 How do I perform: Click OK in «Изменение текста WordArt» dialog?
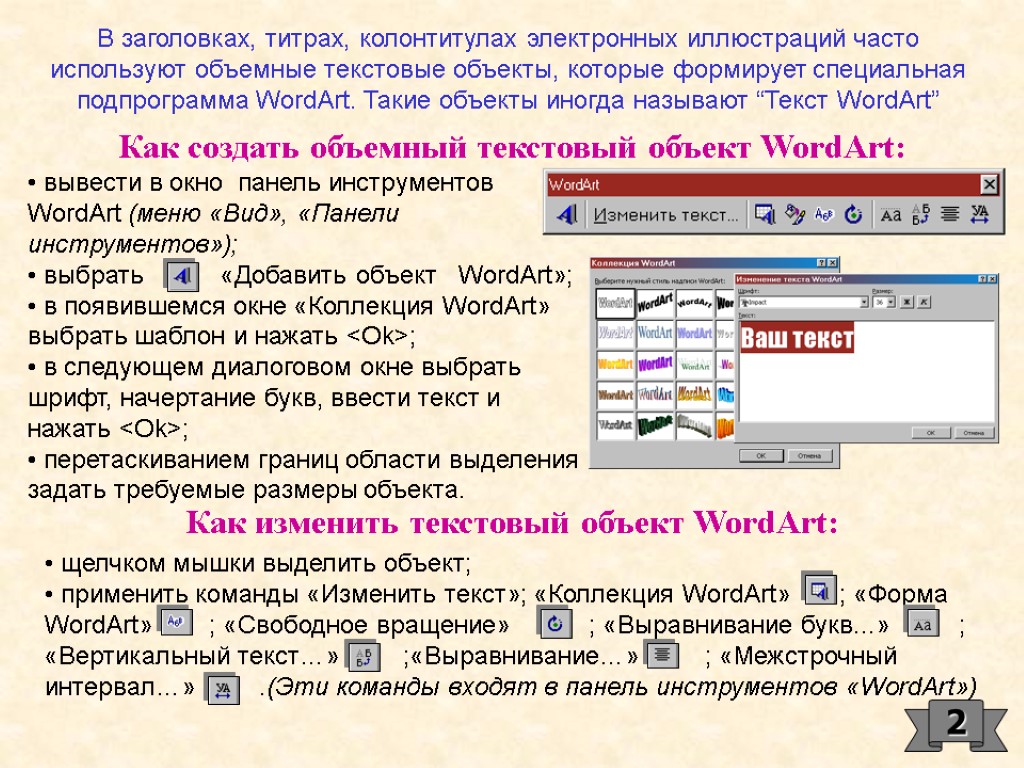(931, 433)
